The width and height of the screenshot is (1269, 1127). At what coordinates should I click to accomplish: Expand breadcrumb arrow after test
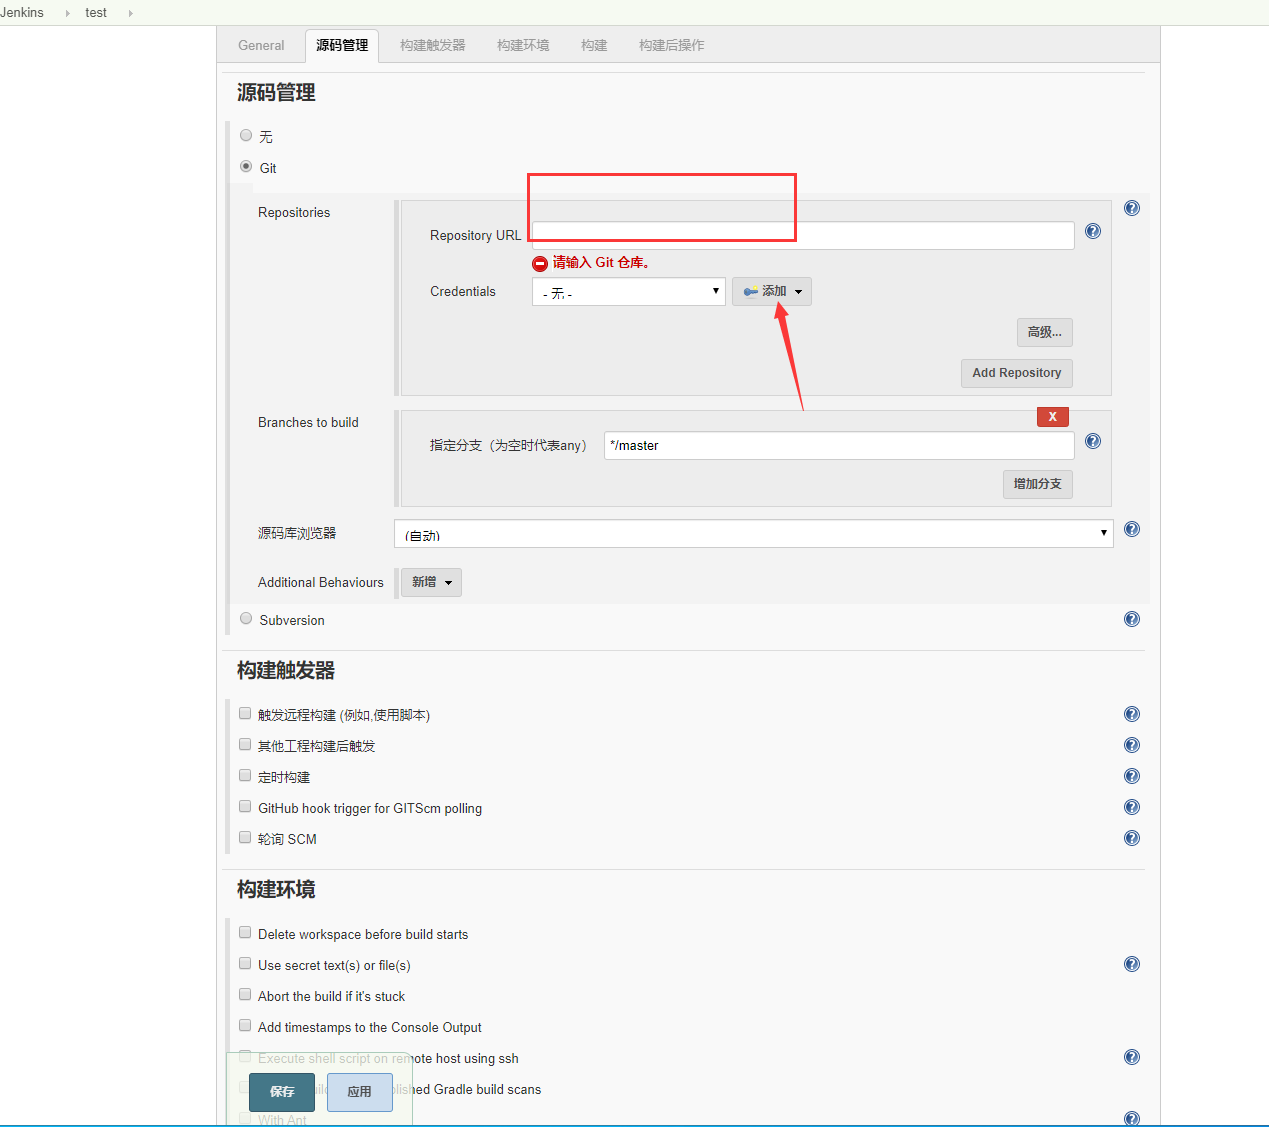click(x=130, y=13)
